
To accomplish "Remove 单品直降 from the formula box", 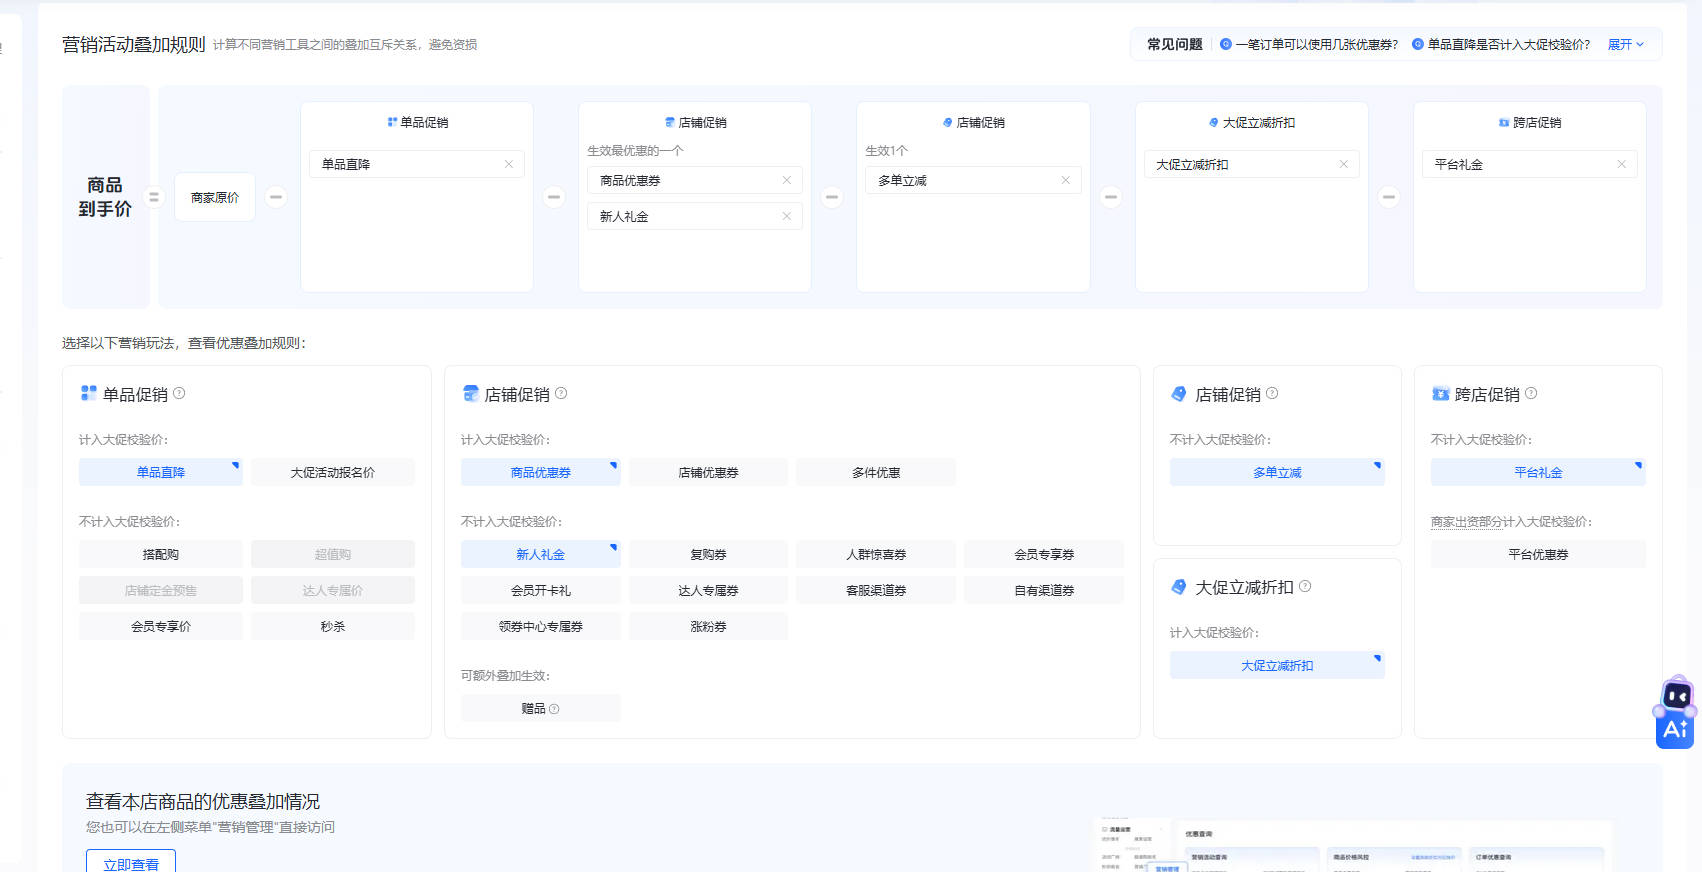I will click(x=508, y=164).
